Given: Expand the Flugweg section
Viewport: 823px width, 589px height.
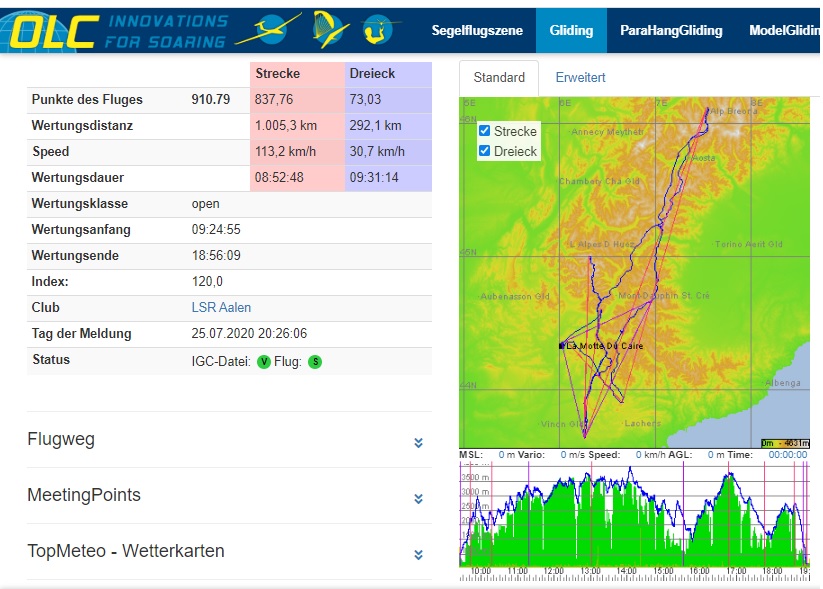Looking at the screenshot, I should (x=418, y=443).
